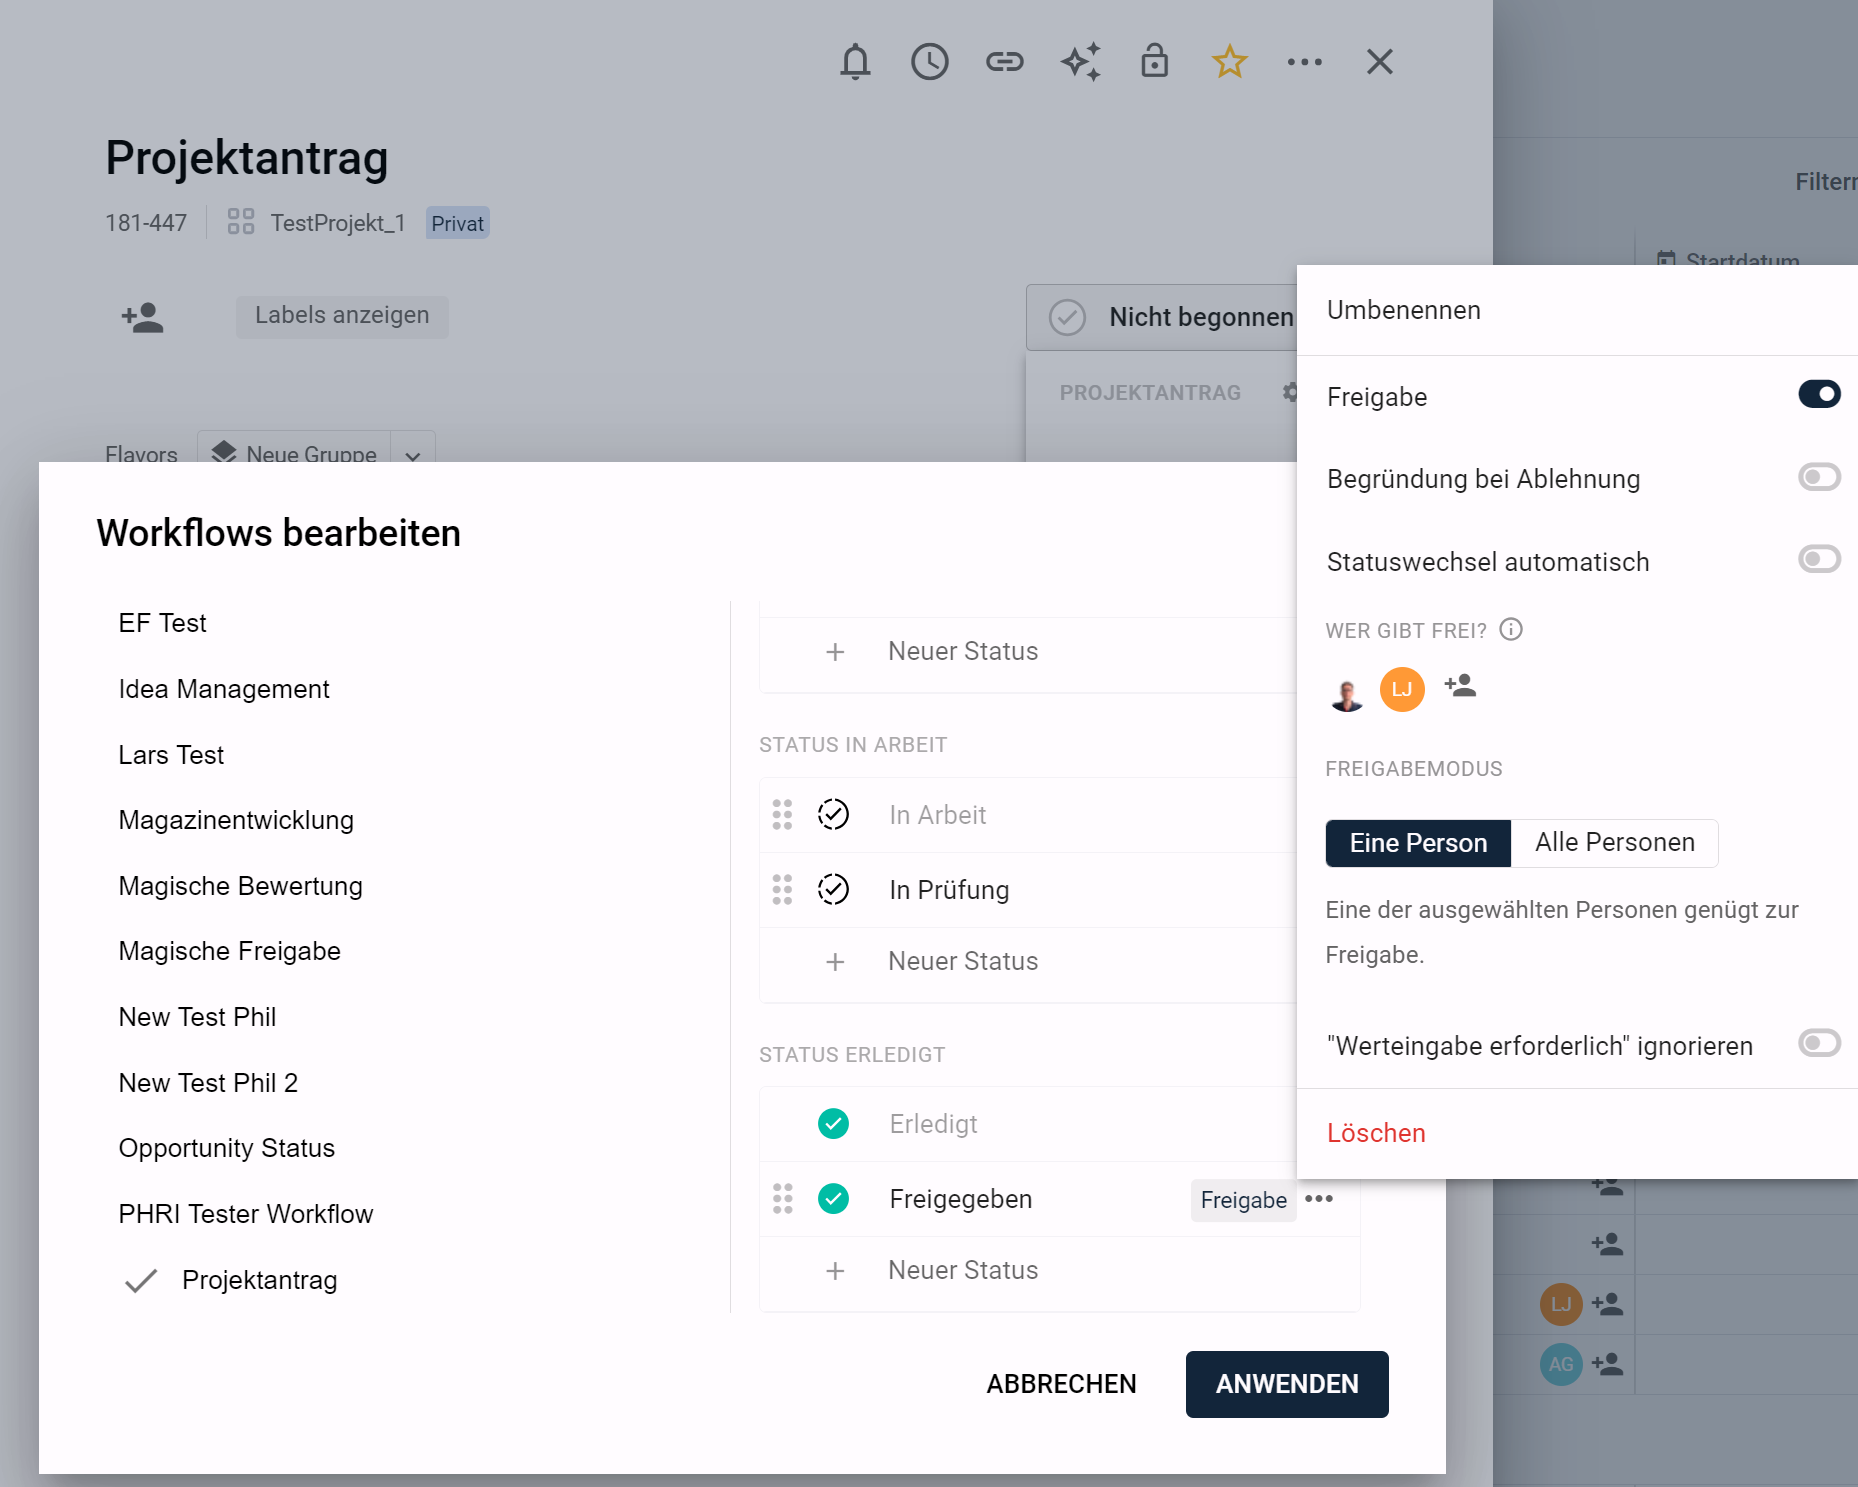The image size is (1858, 1487).
Task: Click the Projektantrag title text
Action: click(x=247, y=158)
